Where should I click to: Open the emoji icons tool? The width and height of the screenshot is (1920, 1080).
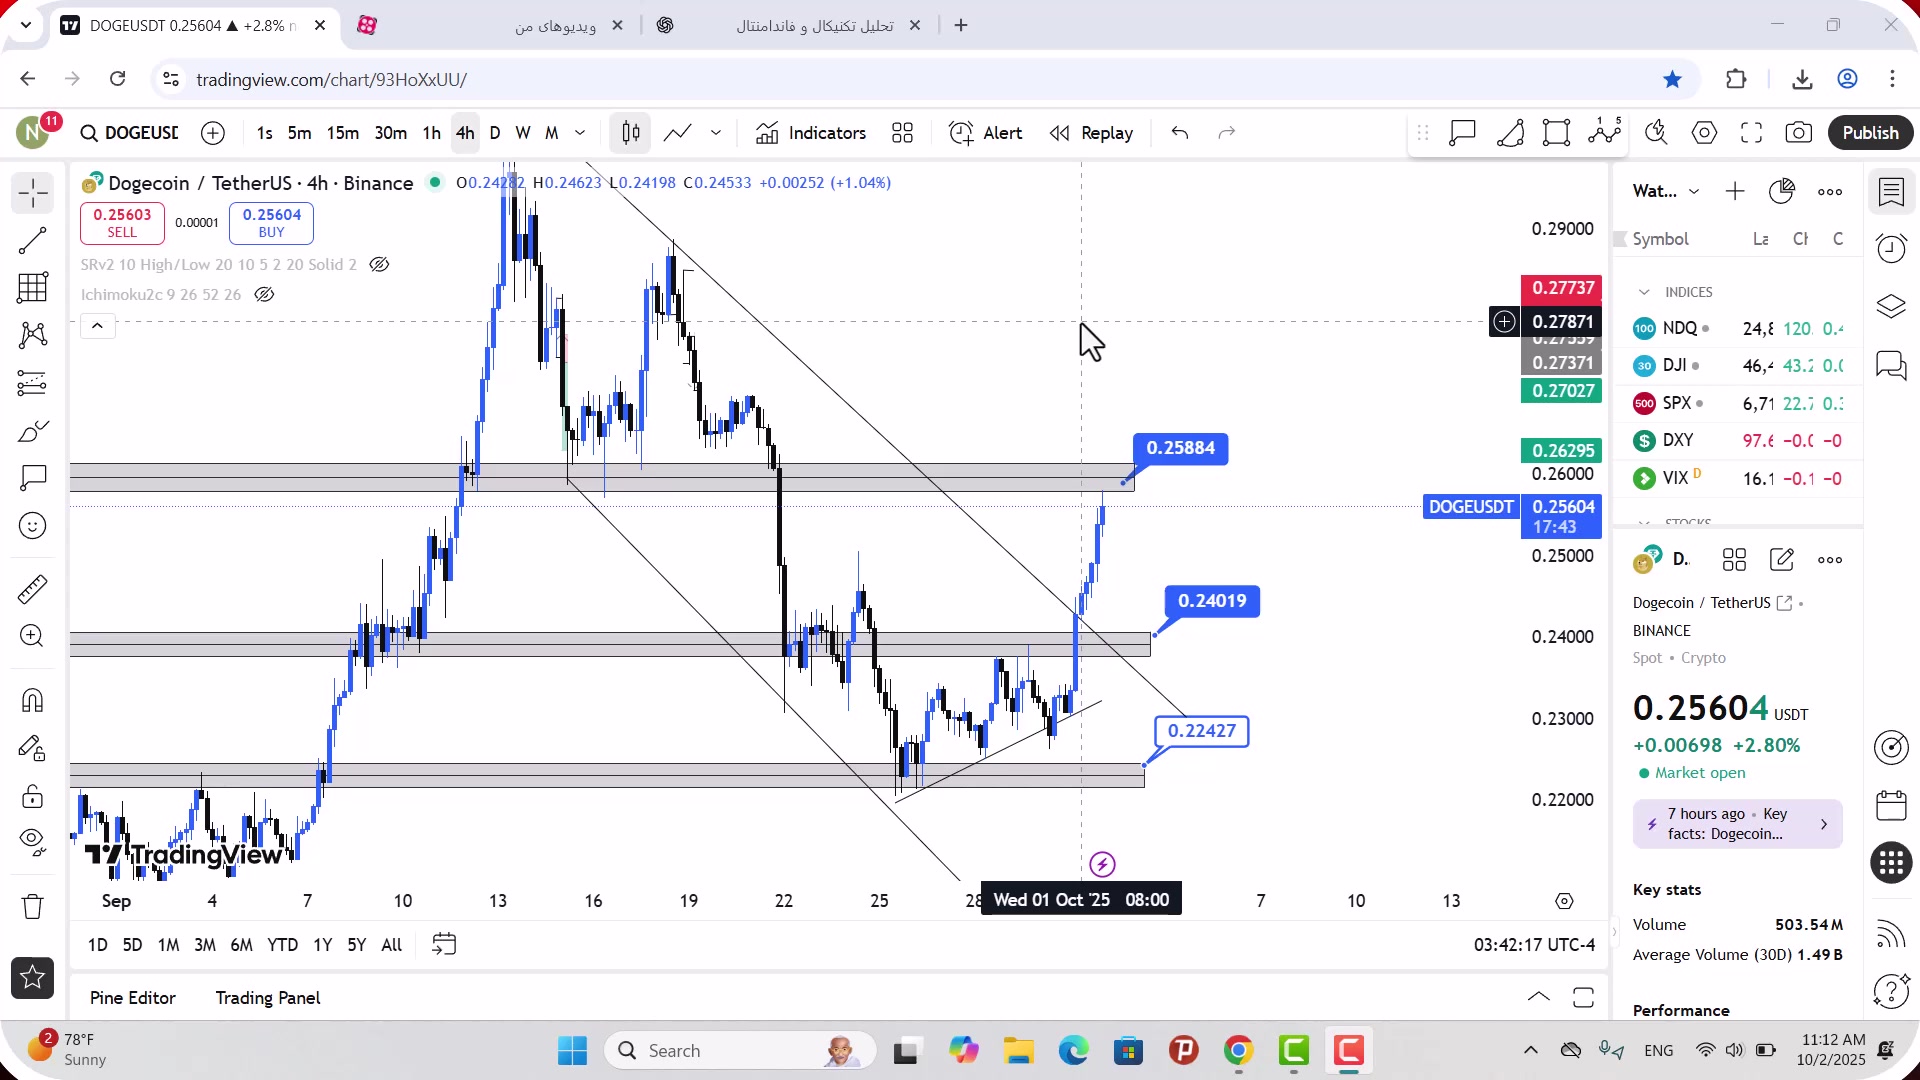tap(33, 526)
